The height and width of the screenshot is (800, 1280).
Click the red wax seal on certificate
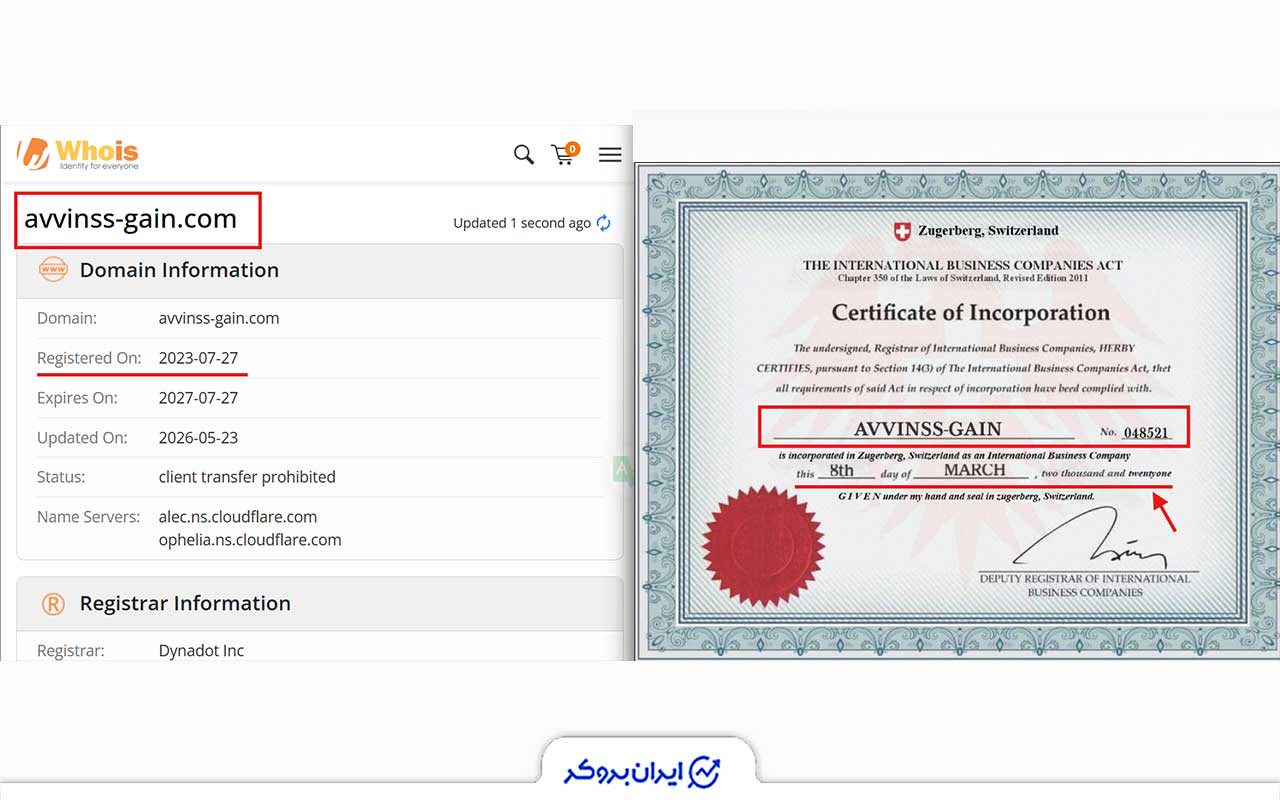tap(763, 546)
